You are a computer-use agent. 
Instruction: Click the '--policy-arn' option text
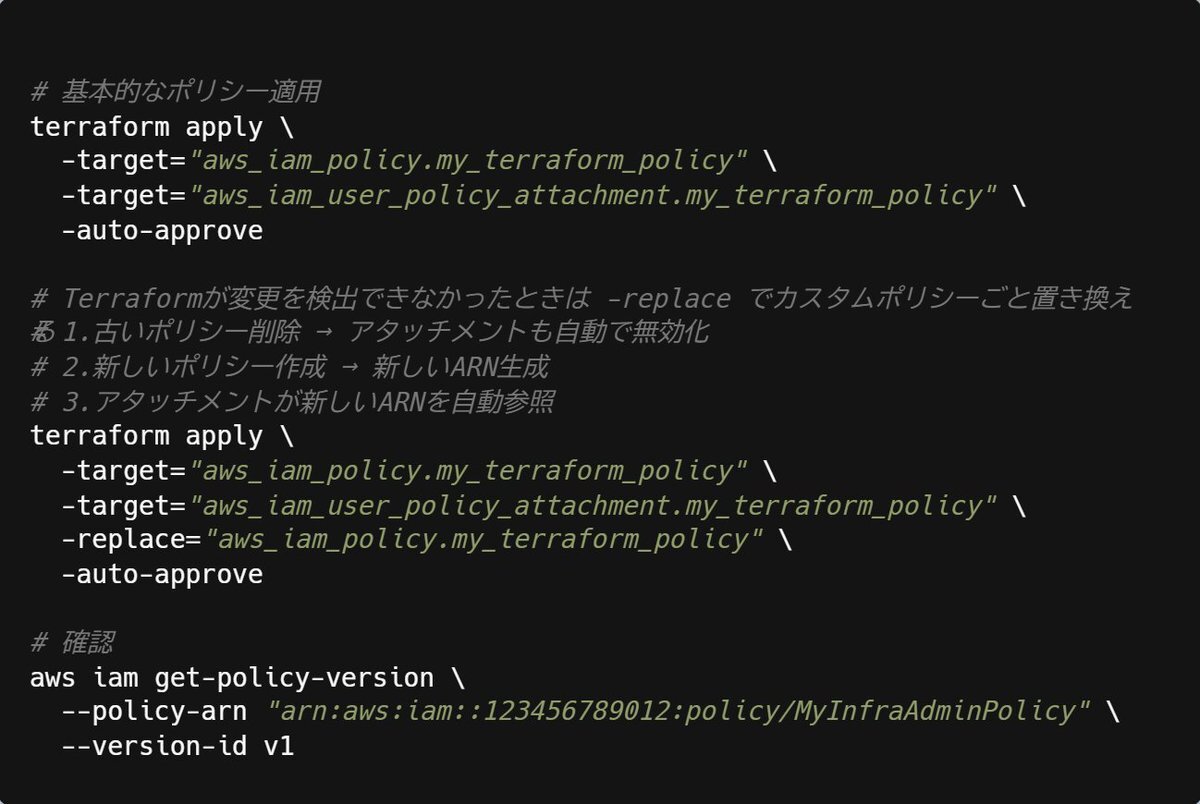point(154,712)
